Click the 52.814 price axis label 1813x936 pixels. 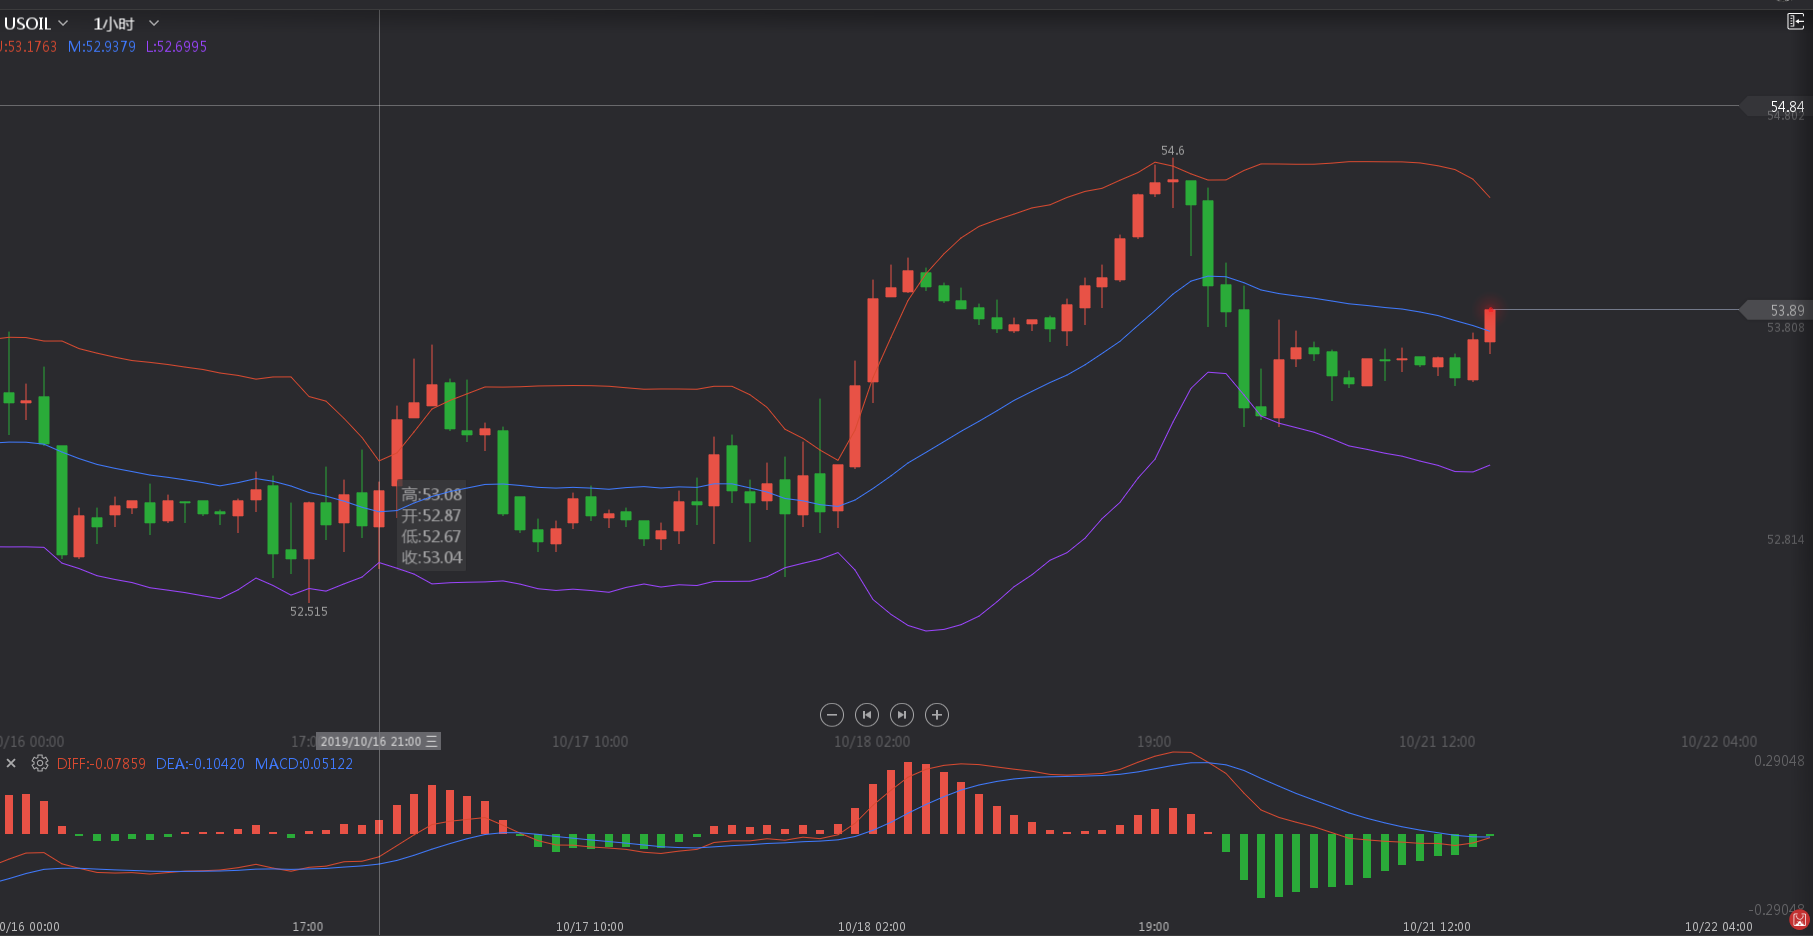[1786, 540]
